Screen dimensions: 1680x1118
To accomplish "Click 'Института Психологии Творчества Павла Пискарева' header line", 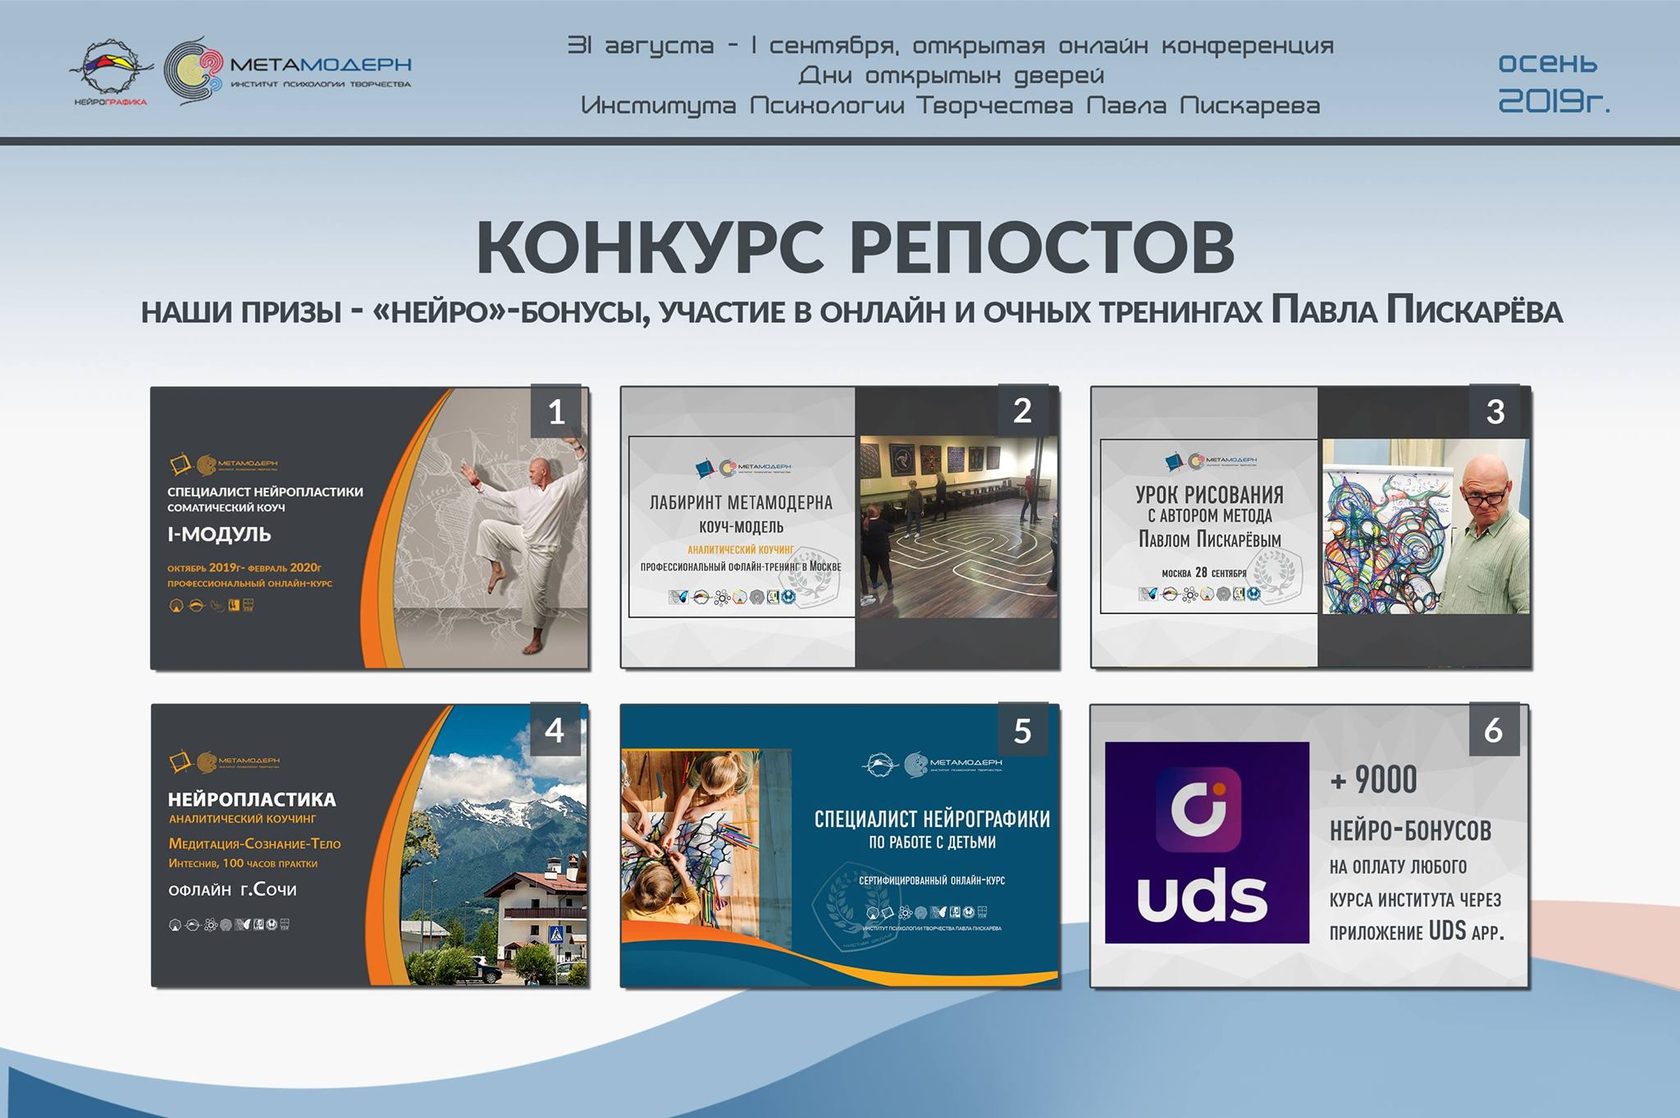I will [x=951, y=105].
